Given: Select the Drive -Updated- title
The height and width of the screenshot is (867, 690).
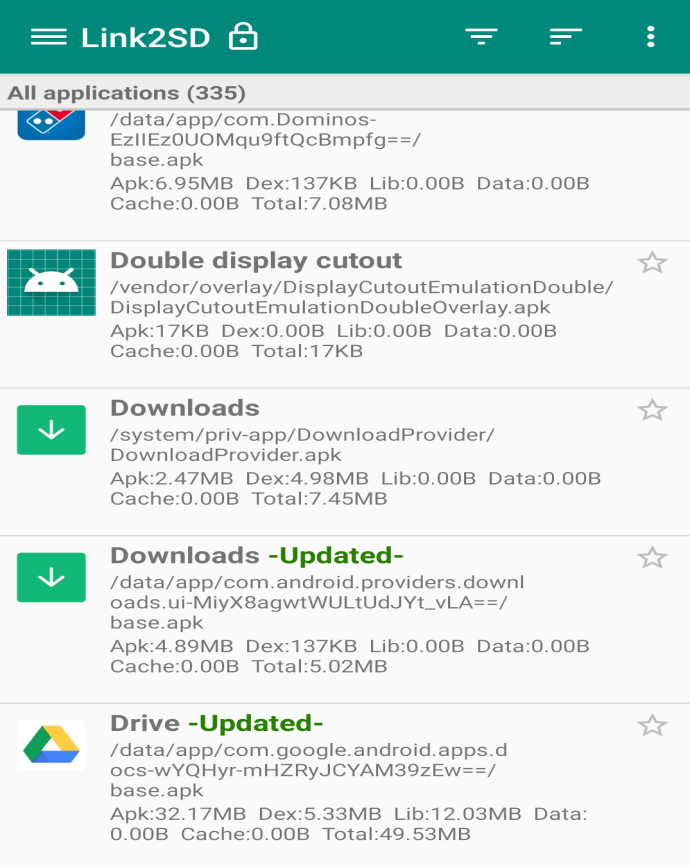Looking at the screenshot, I should click(x=217, y=723).
